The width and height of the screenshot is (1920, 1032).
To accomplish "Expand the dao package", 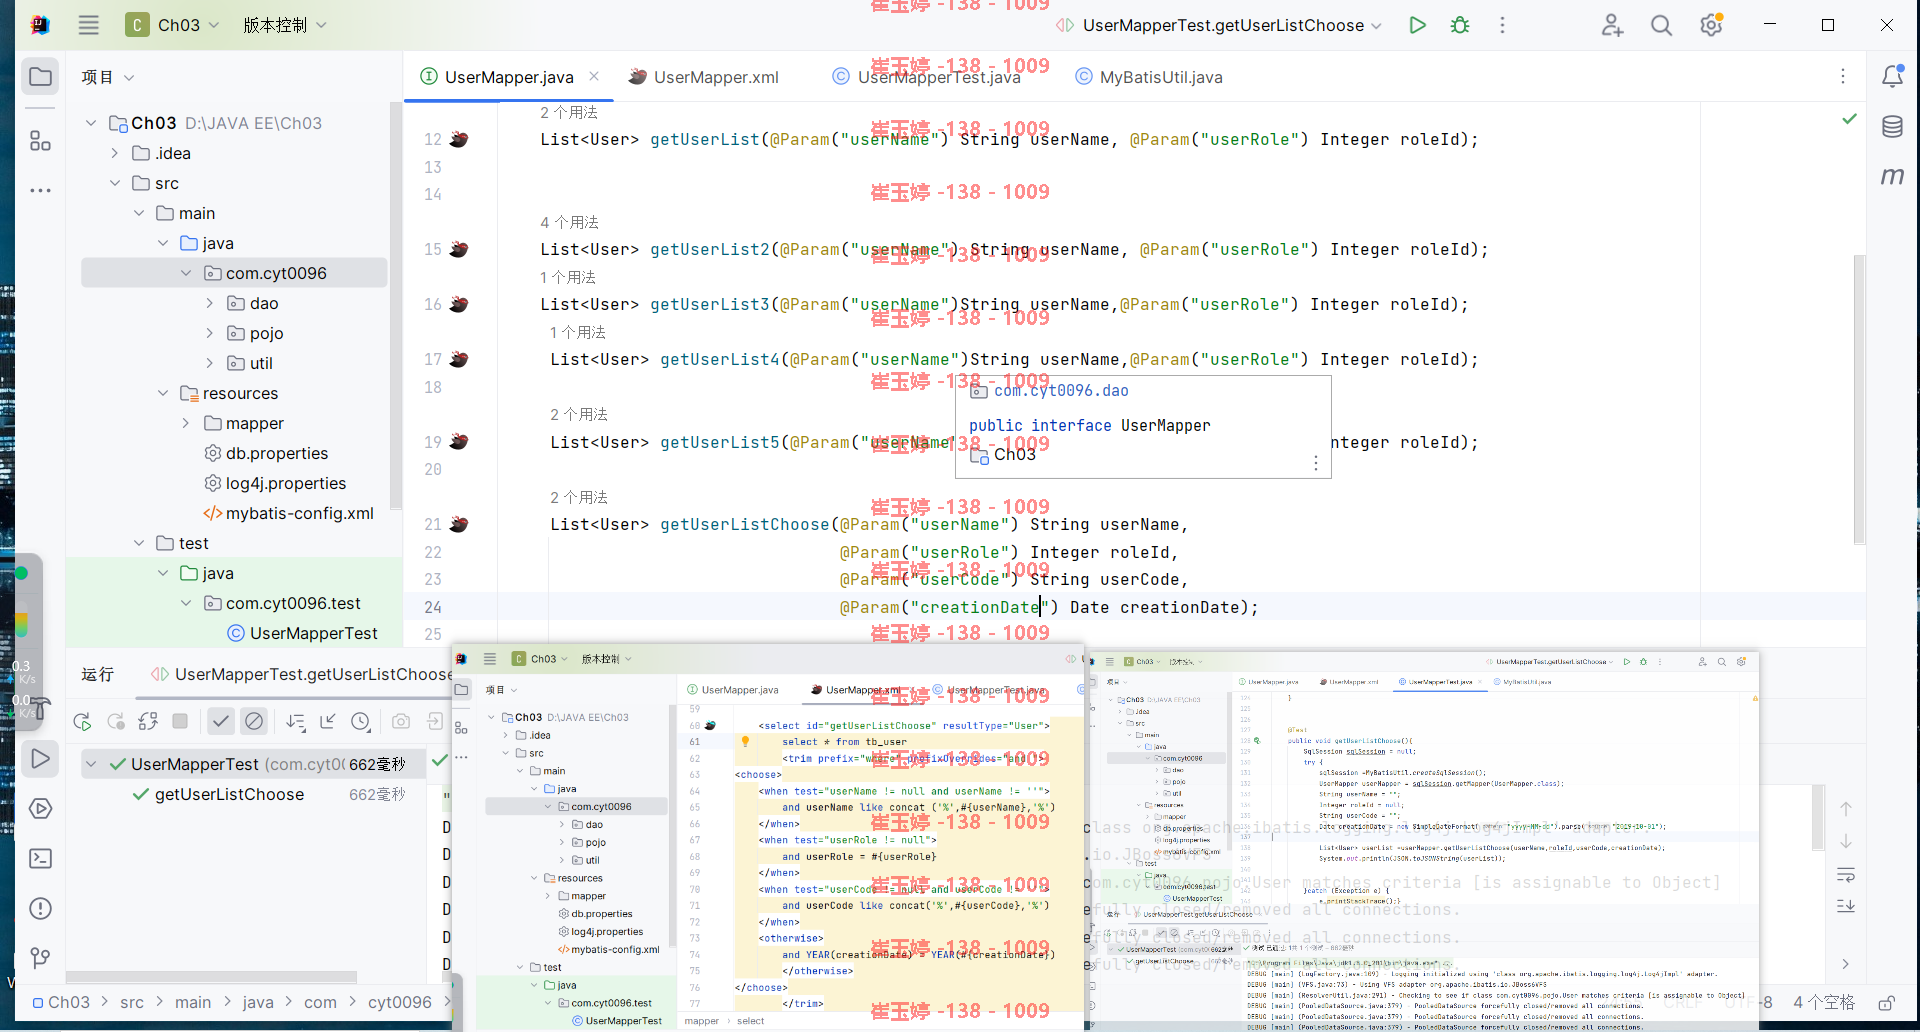I will 209,303.
